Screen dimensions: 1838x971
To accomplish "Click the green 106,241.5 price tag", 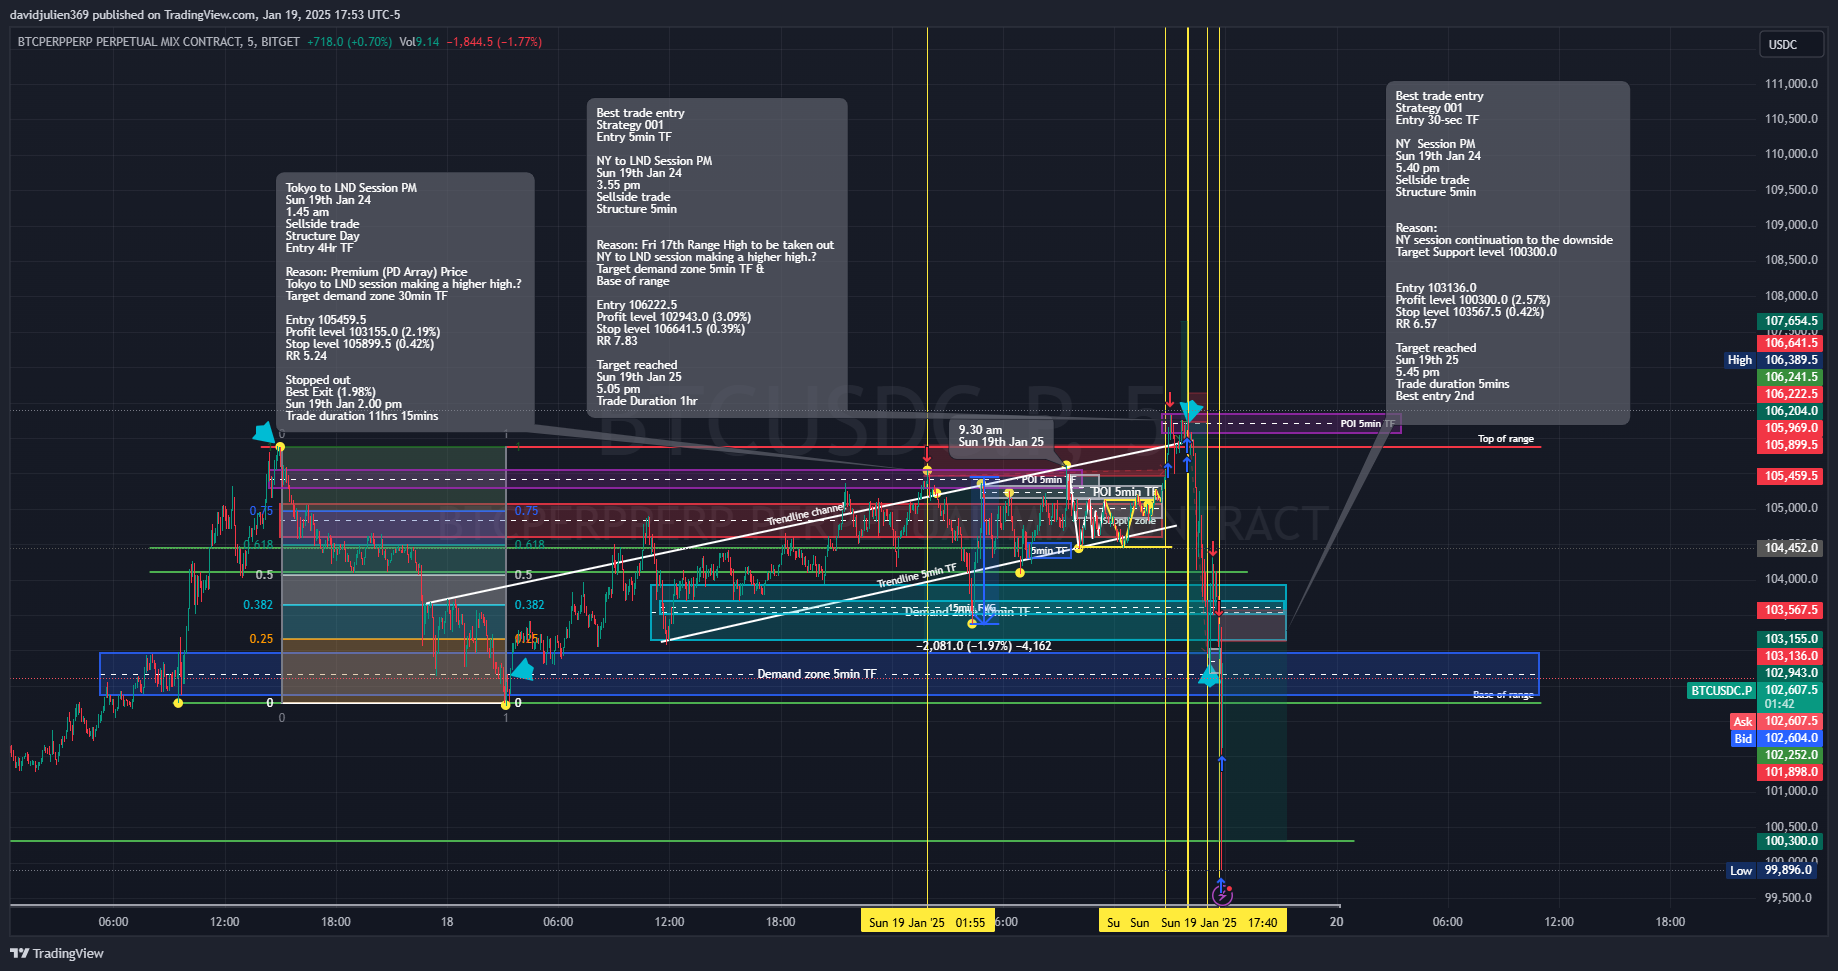I will click(1790, 377).
